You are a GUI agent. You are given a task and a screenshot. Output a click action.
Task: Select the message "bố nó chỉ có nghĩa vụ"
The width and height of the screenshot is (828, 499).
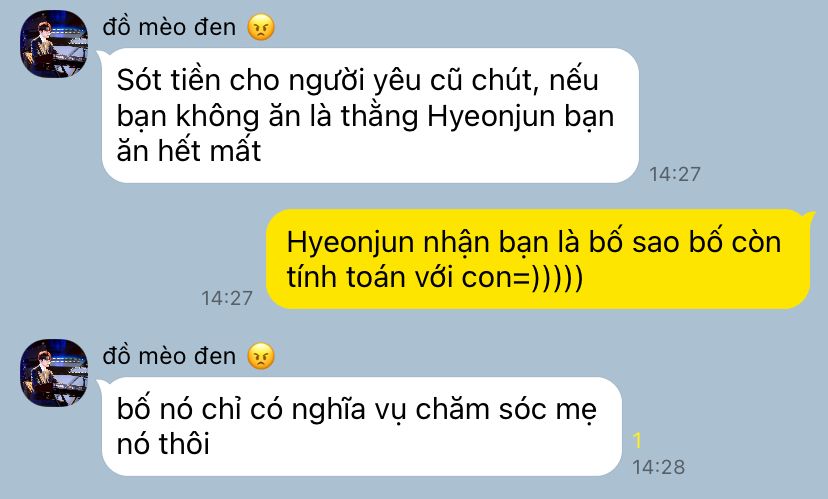362,426
